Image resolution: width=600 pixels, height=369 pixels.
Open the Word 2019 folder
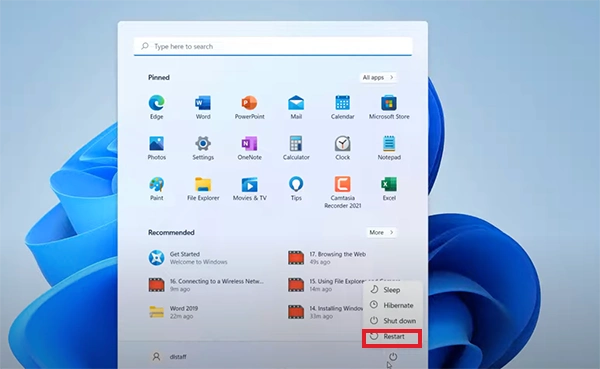pos(173,312)
